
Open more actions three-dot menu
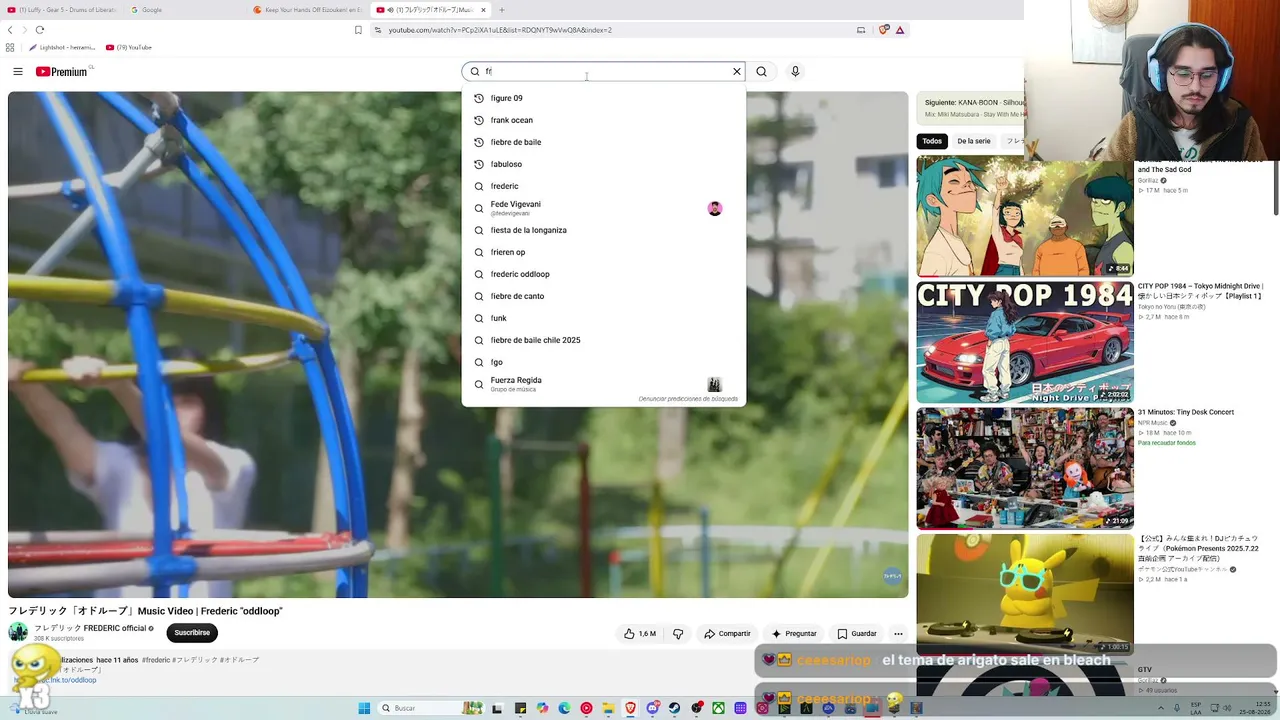pos(898,634)
